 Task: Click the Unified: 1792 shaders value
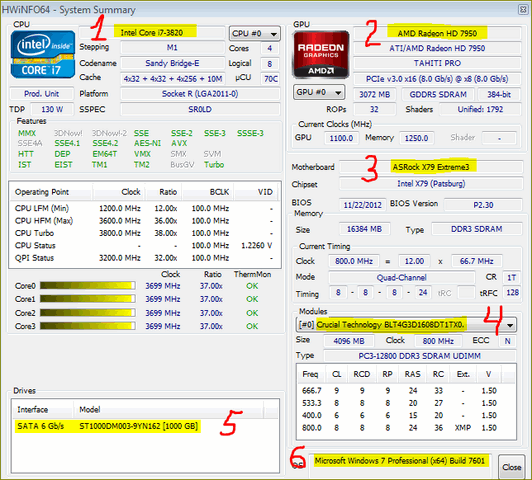(480, 109)
